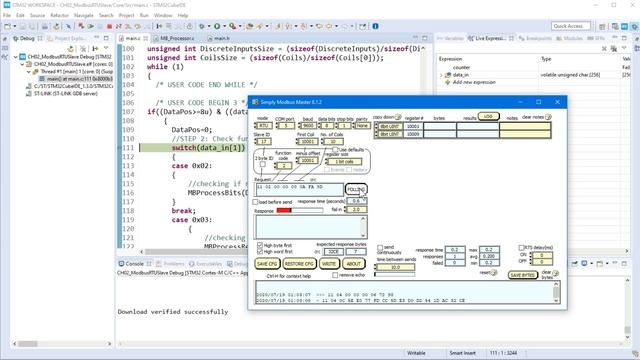Viewport: 640px width, 360px height.
Task: Maximize the Live Expressions view
Action: 624,38
